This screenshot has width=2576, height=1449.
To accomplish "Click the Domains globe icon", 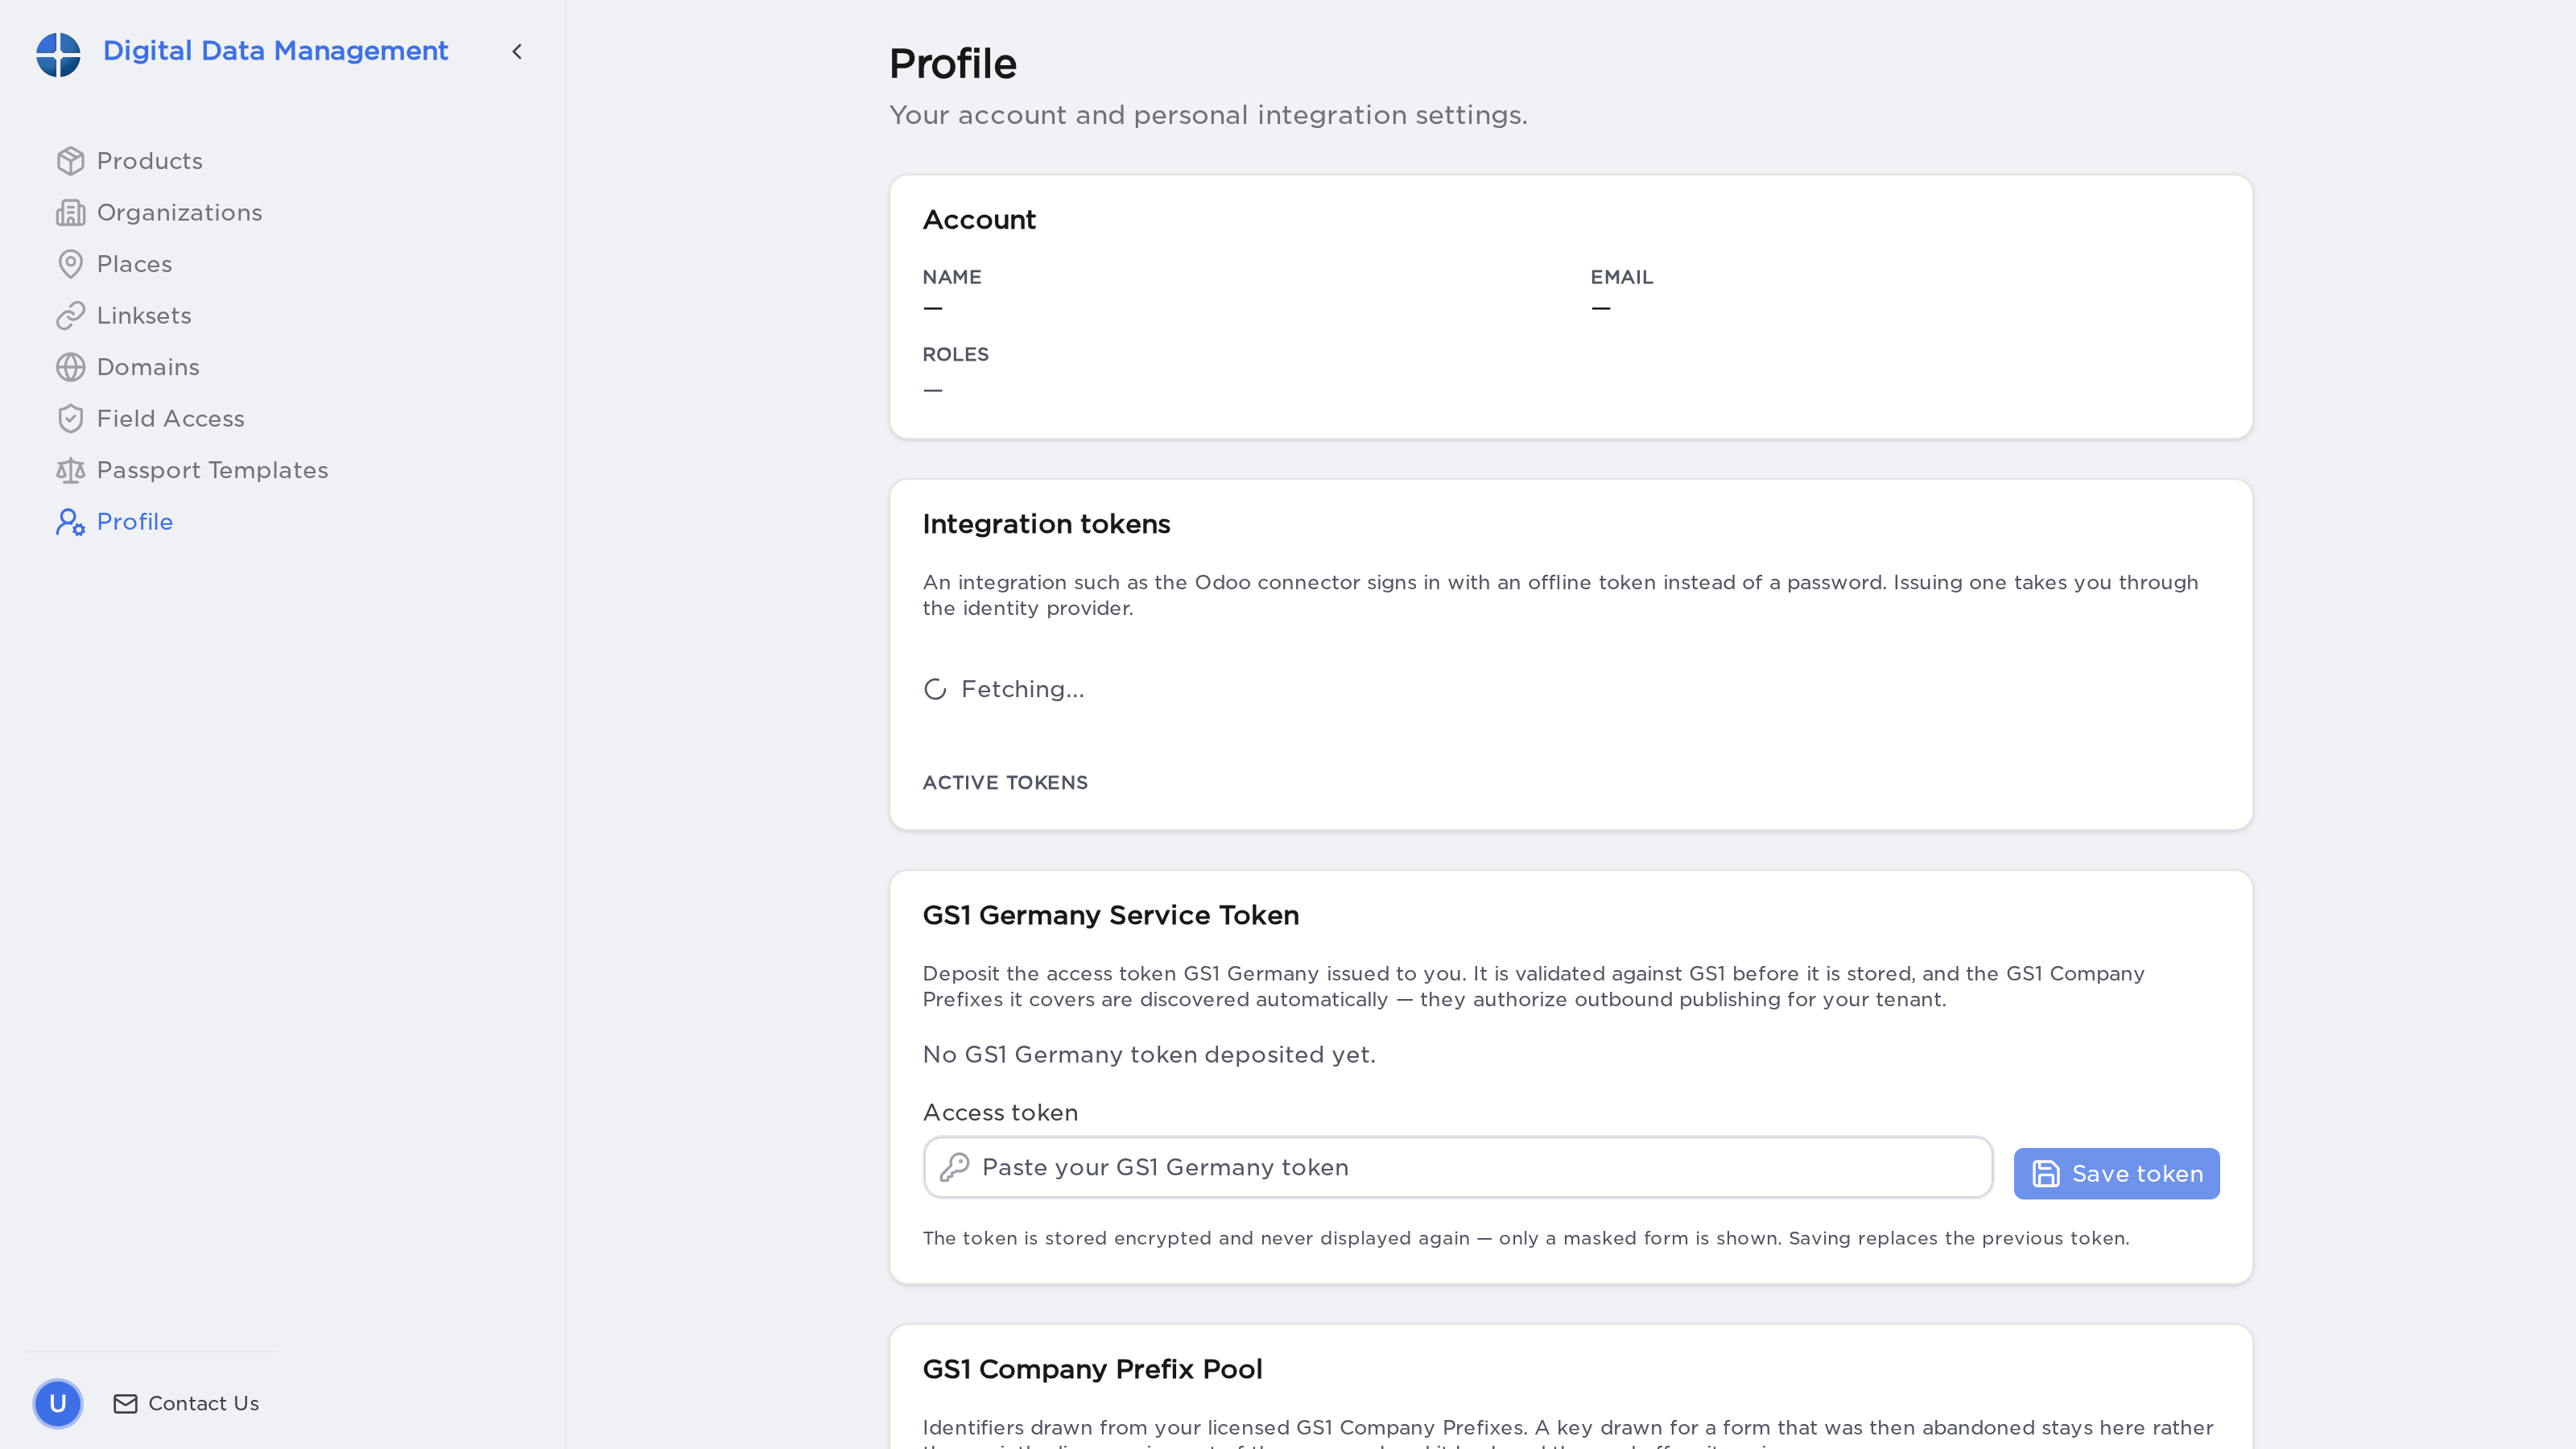I will click(70, 367).
